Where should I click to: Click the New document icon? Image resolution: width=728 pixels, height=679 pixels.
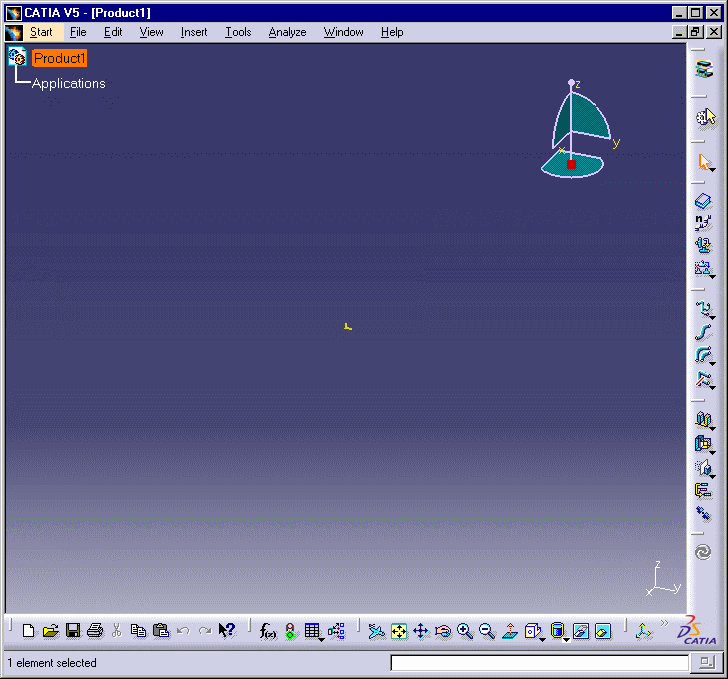point(28,631)
